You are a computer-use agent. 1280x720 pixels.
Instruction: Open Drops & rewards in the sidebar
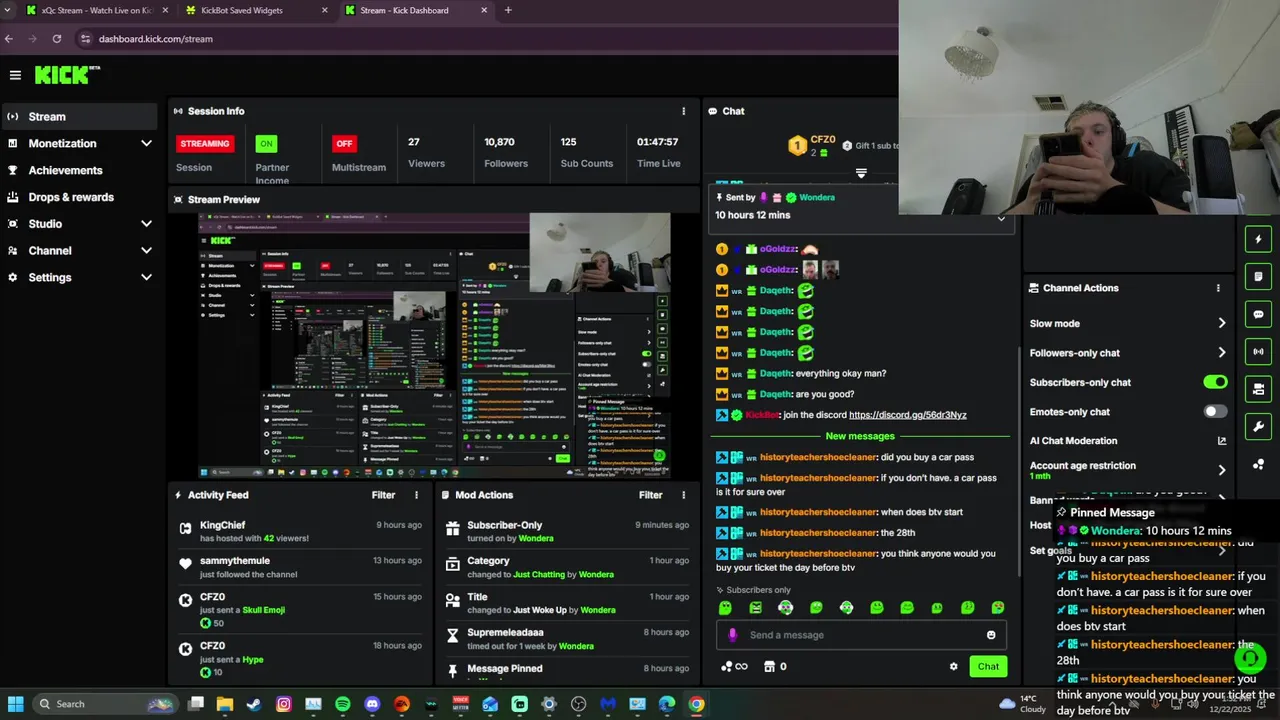click(x=79, y=197)
